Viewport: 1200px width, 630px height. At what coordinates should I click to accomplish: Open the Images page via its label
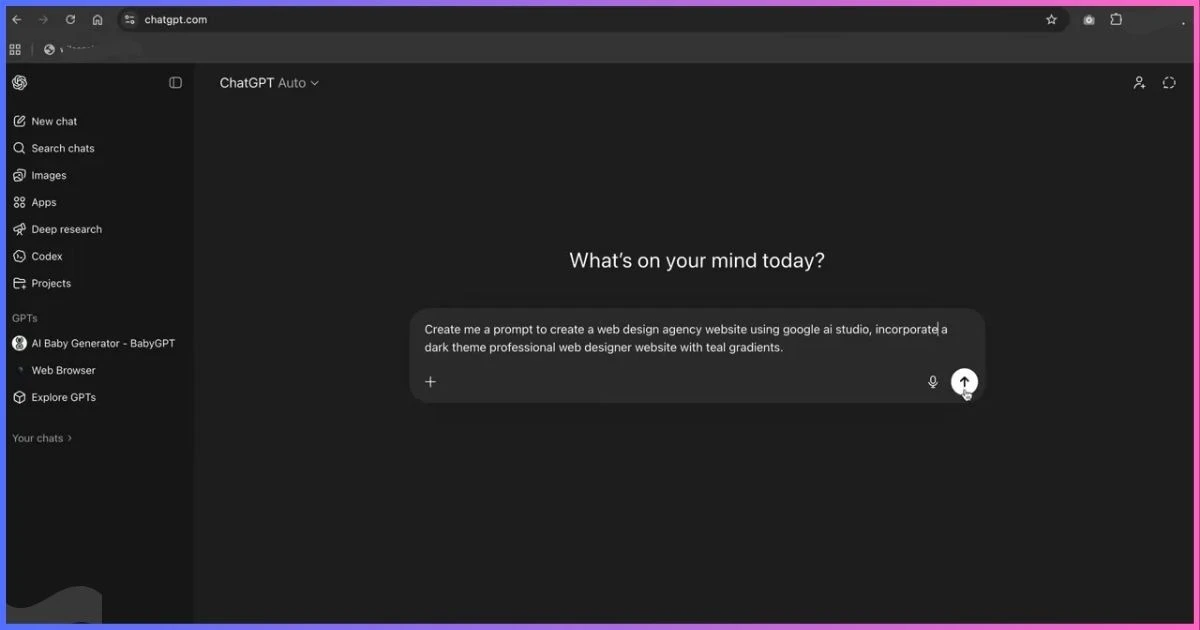click(49, 175)
